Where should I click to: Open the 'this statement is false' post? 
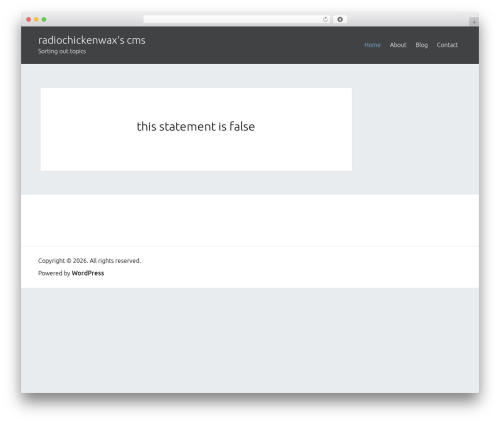pos(196,126)
